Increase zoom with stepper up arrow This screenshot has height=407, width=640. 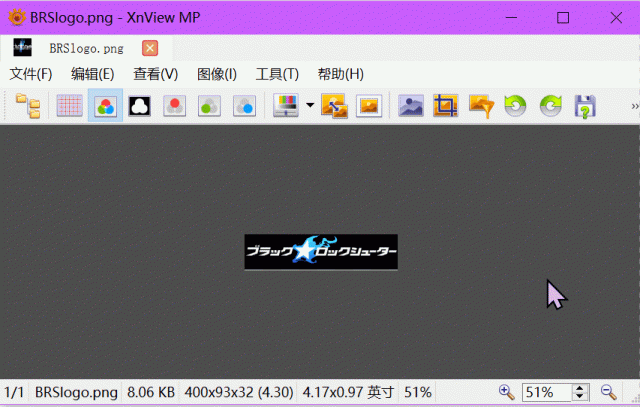pyautogui.click(x=580, y=388)
